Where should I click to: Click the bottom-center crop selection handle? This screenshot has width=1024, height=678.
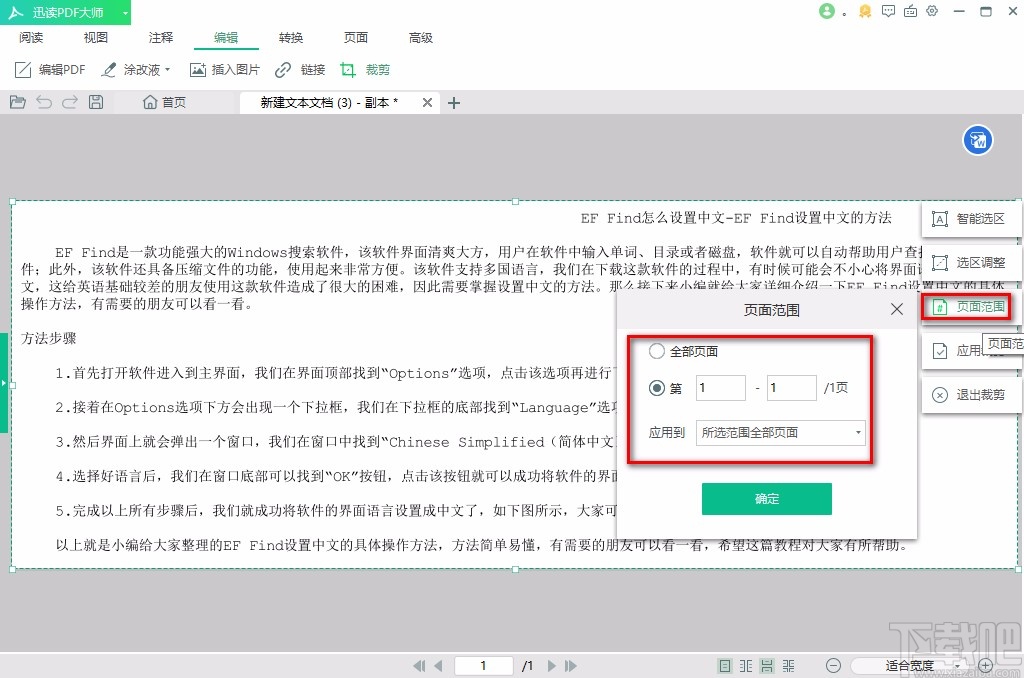(x=515, y=570)
